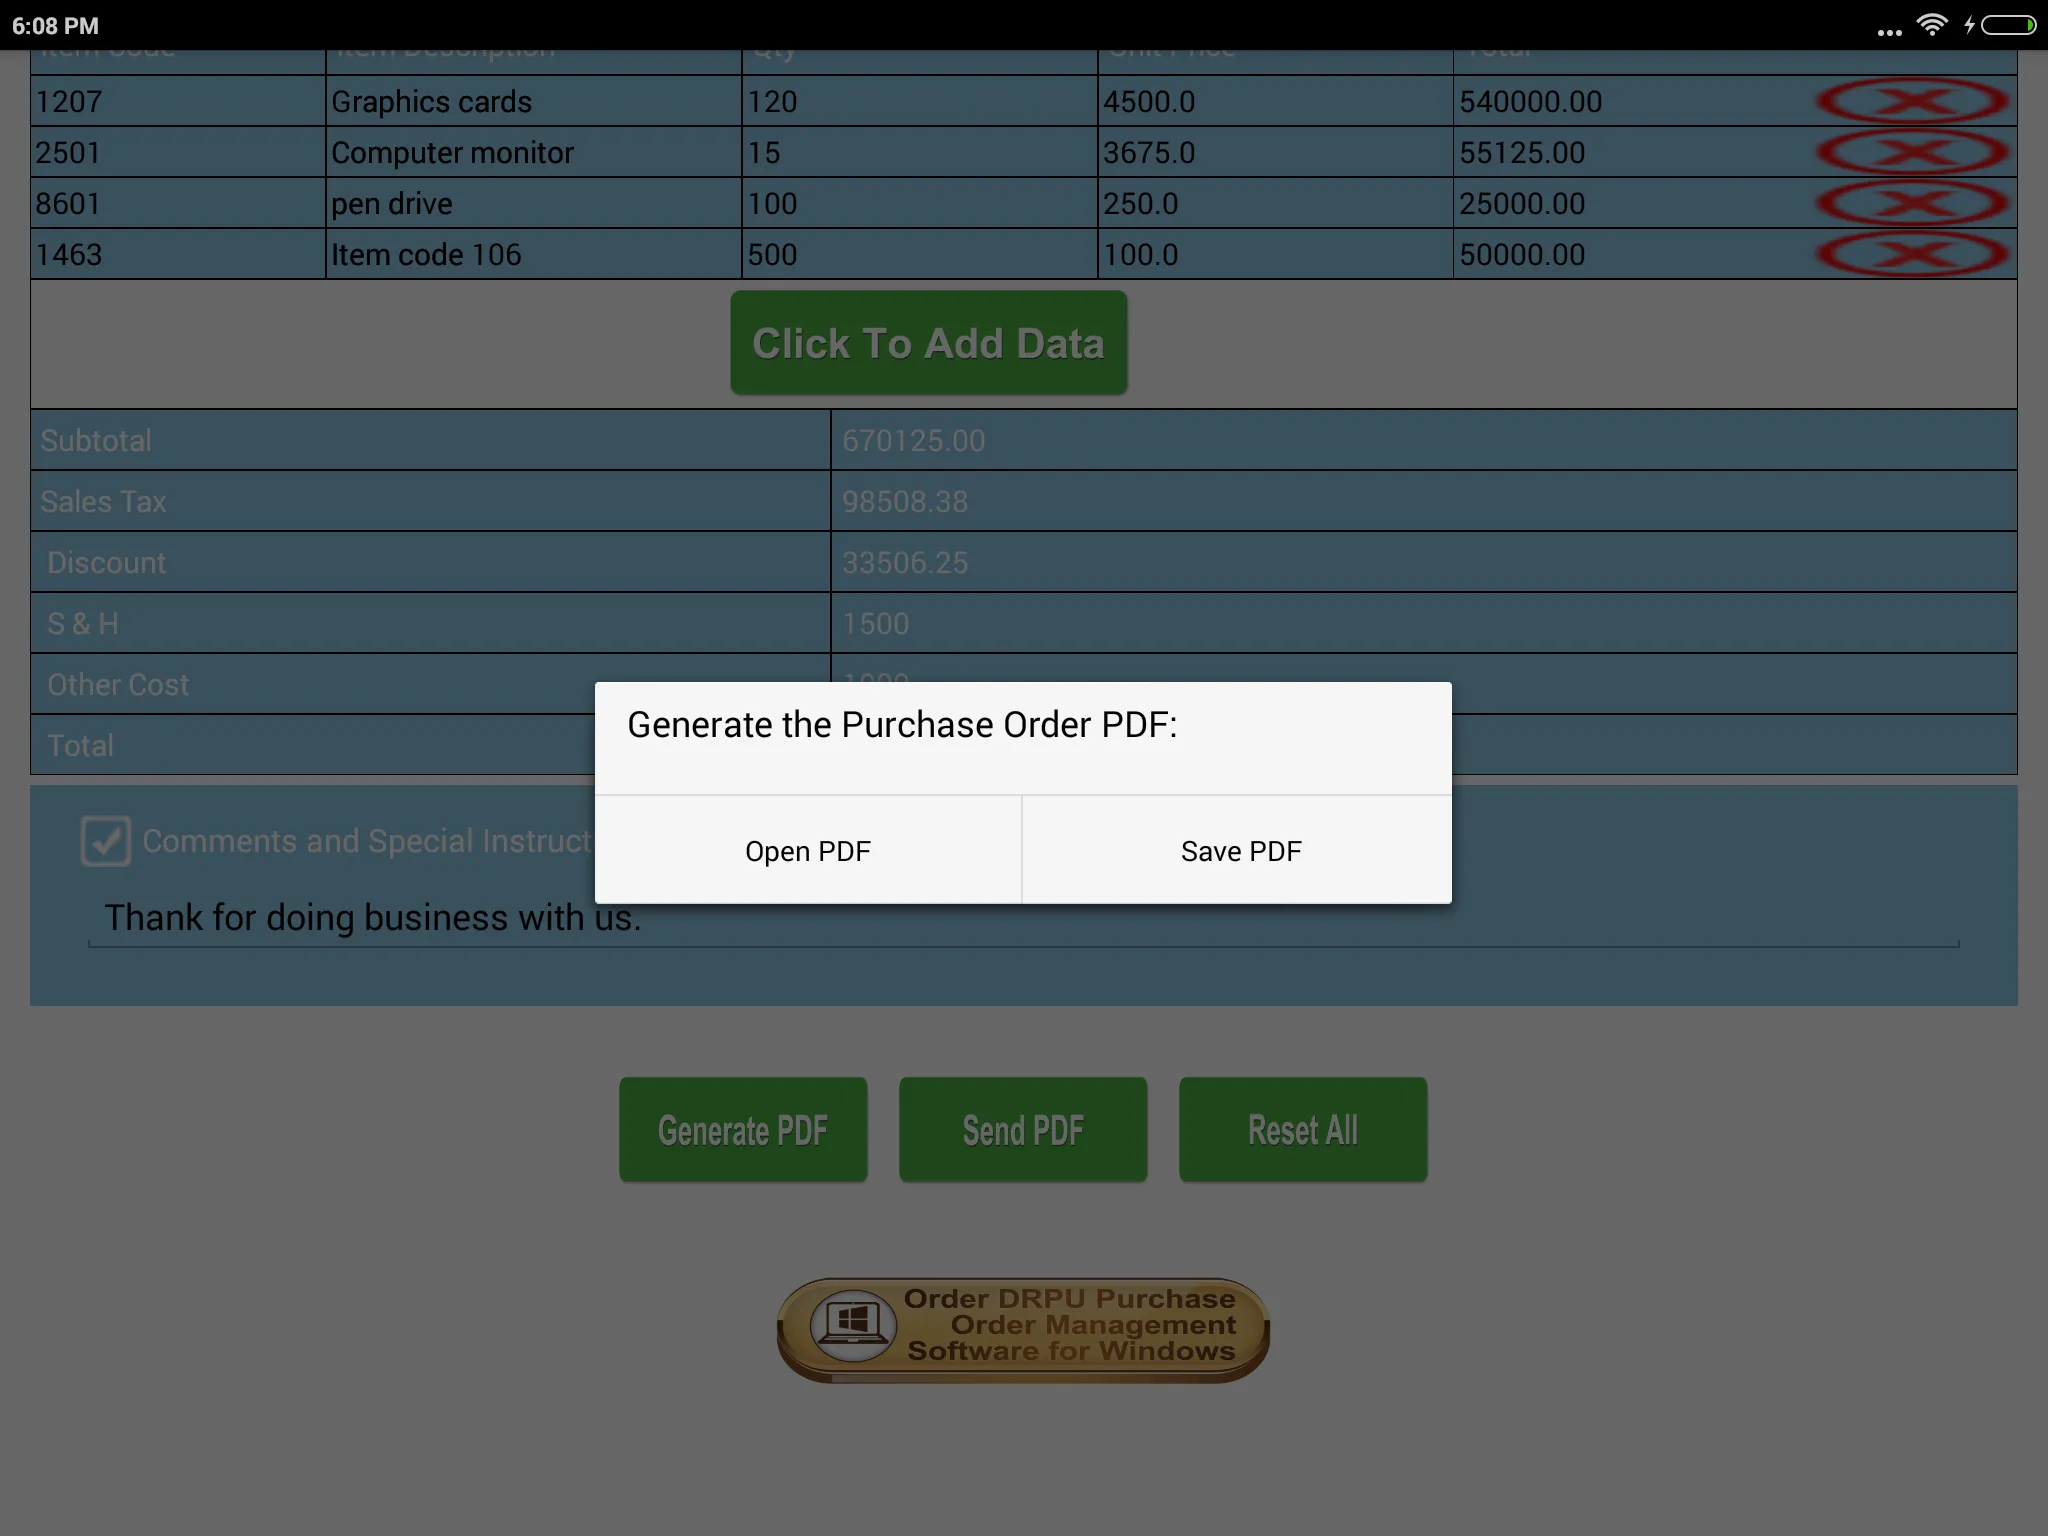
Task: Tap the Wi-Fi status icon
Action: (1932, 25)
